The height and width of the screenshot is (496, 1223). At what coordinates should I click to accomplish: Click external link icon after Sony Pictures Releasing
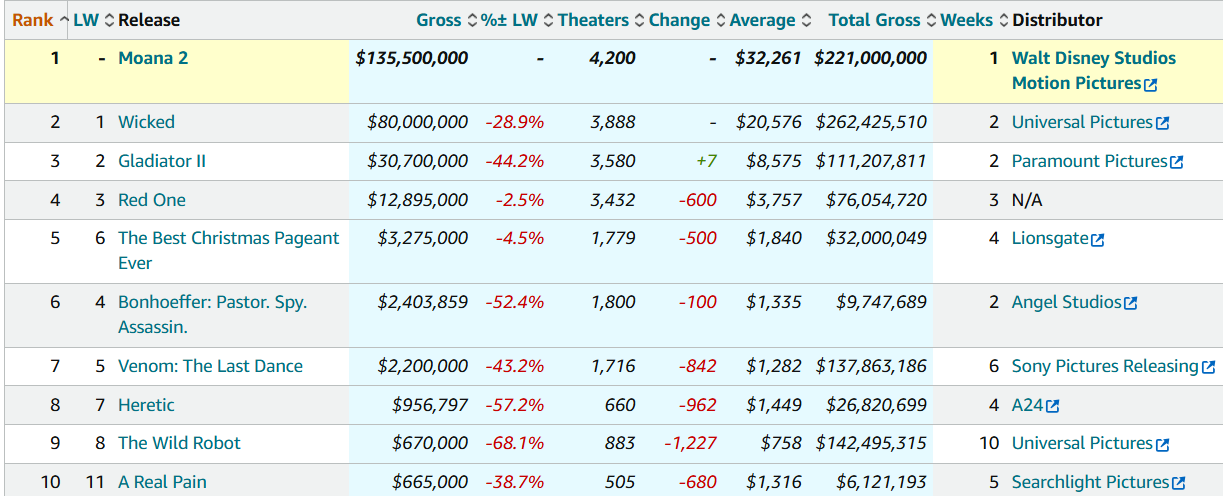pyautogui.click(x=1209, y=367)
